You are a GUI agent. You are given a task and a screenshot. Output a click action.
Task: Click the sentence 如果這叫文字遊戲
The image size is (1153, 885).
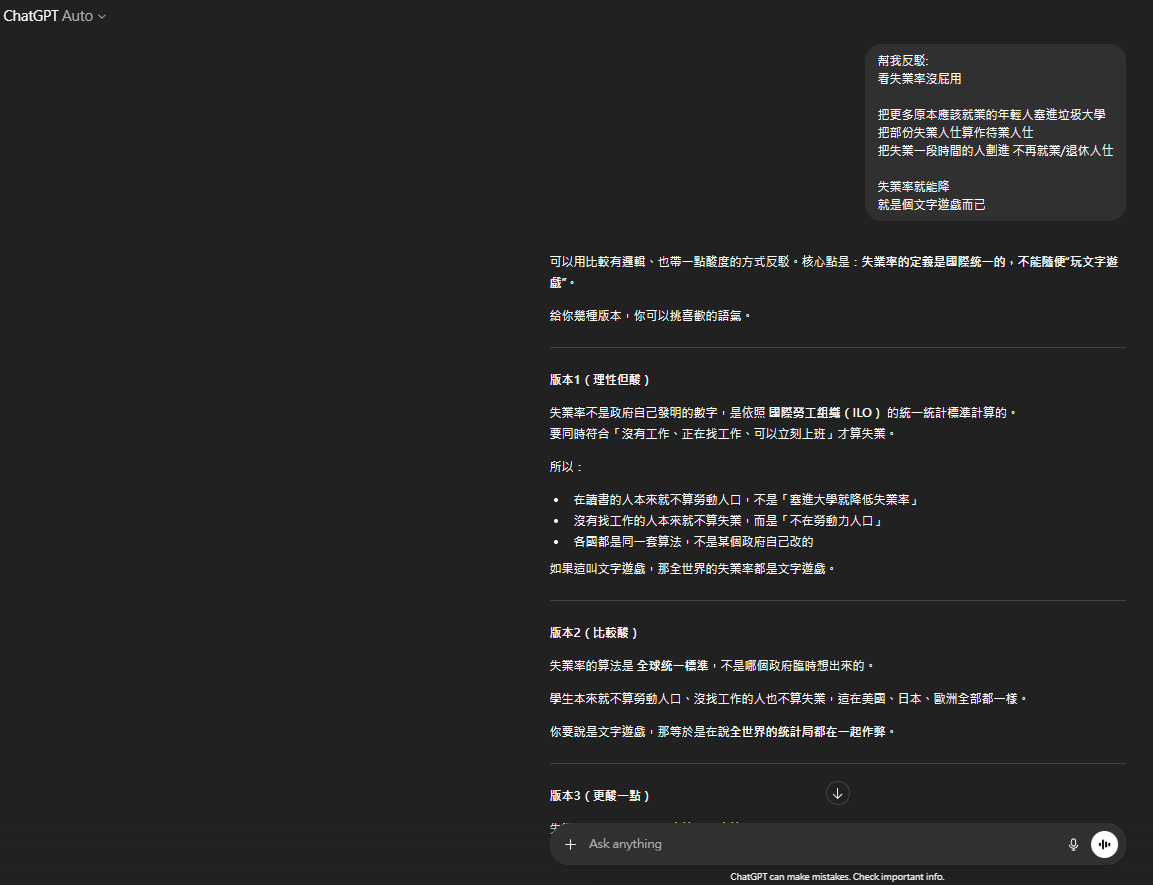point(692,568)
